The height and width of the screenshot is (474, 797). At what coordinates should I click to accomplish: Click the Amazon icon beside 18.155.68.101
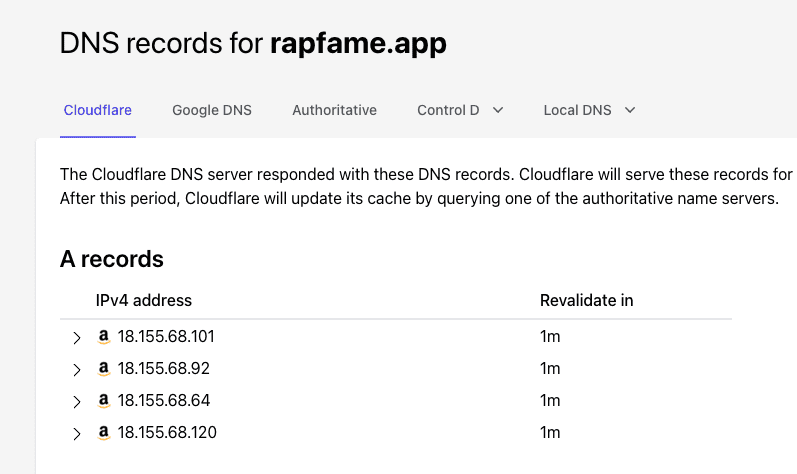(x=104, y=337)
